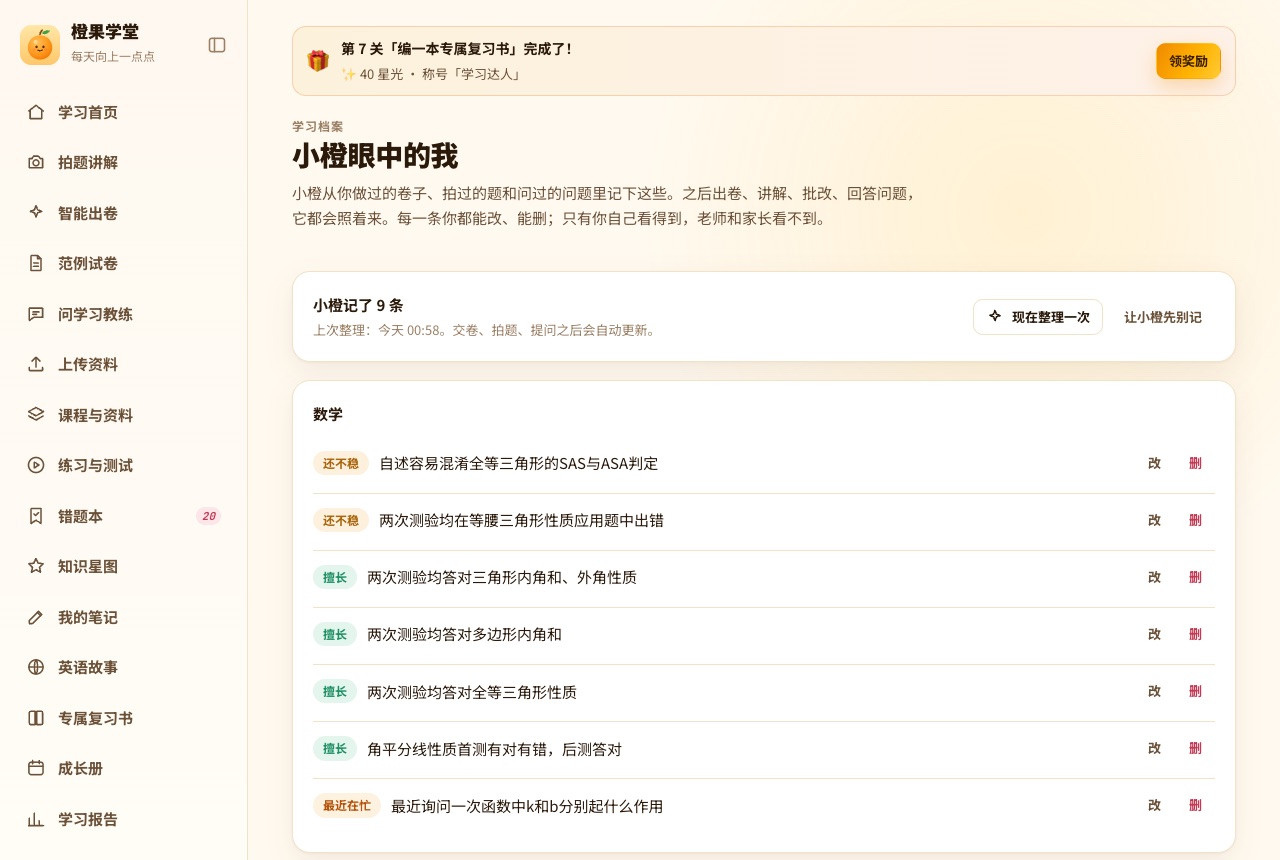Go to 拍题讲解 in the sidebar
The height and width of the screenshot is (860, 1280).
click(124, 162)
